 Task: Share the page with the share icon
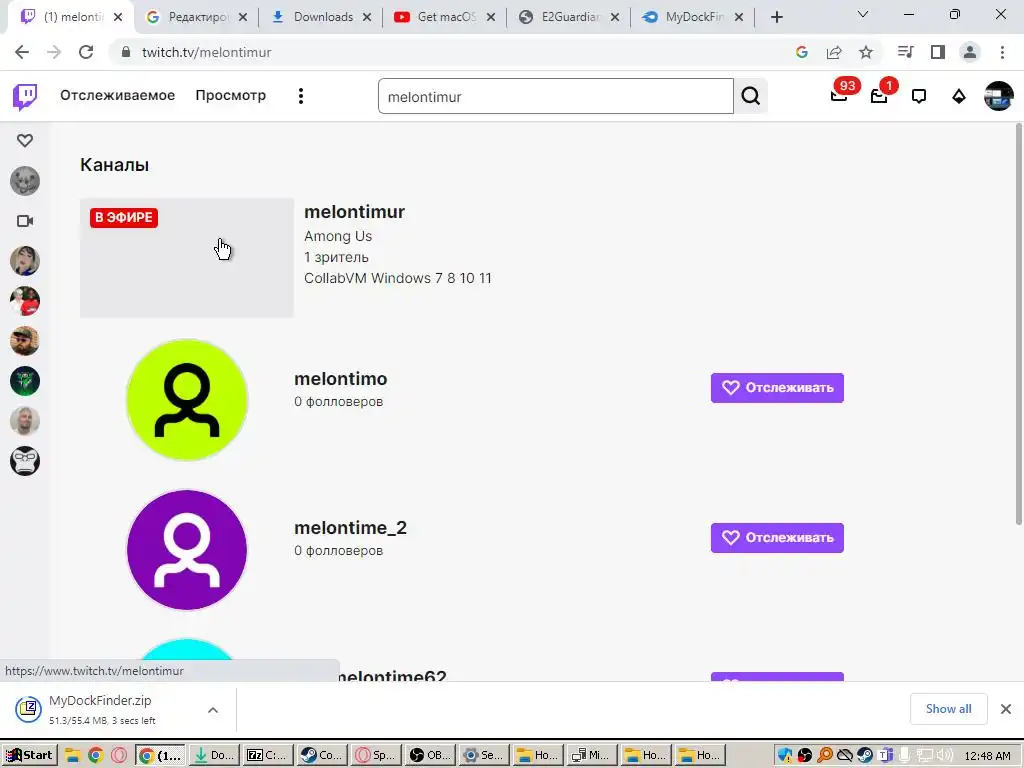tap(834, 52)
